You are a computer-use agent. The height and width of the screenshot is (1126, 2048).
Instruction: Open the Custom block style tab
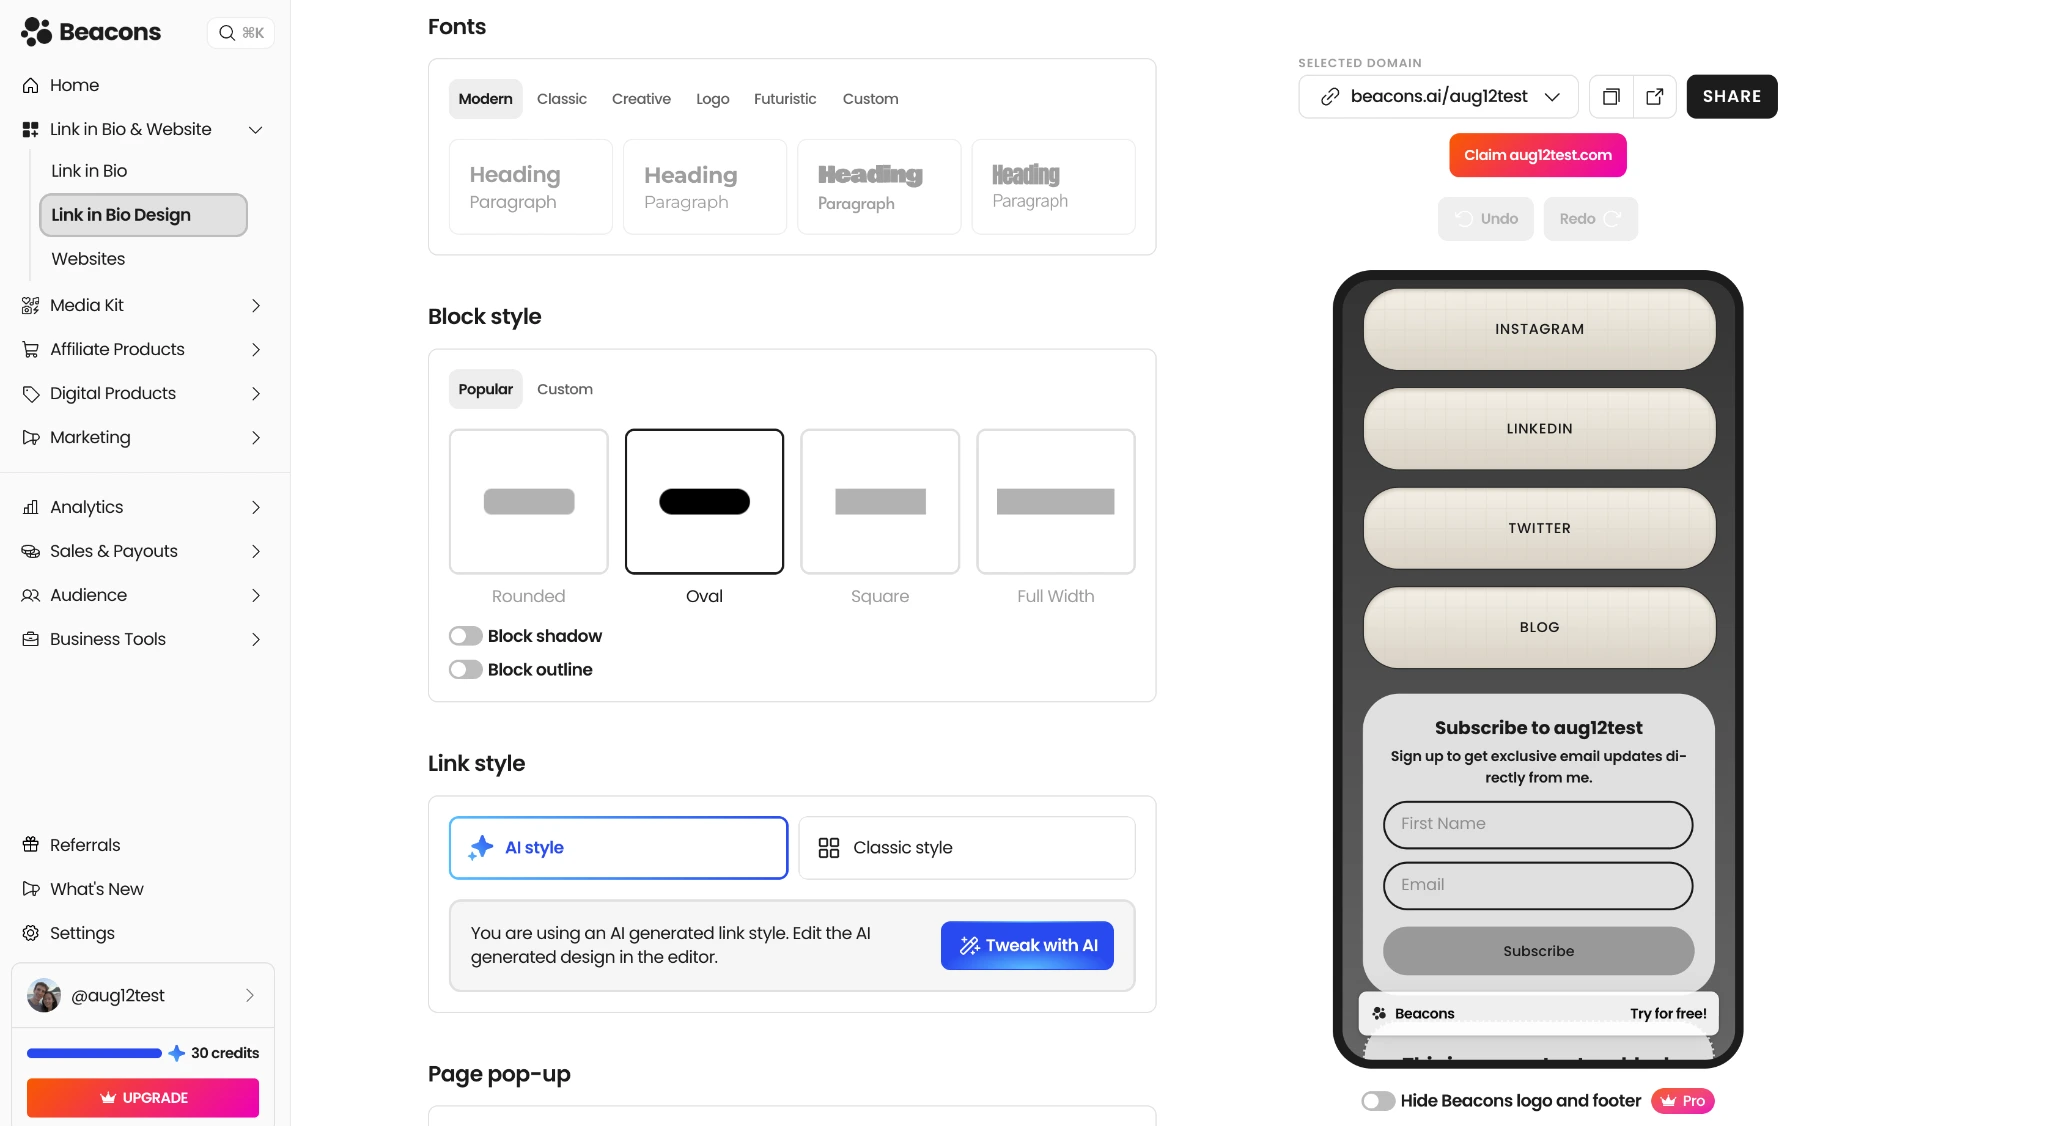tap(565, 389)
